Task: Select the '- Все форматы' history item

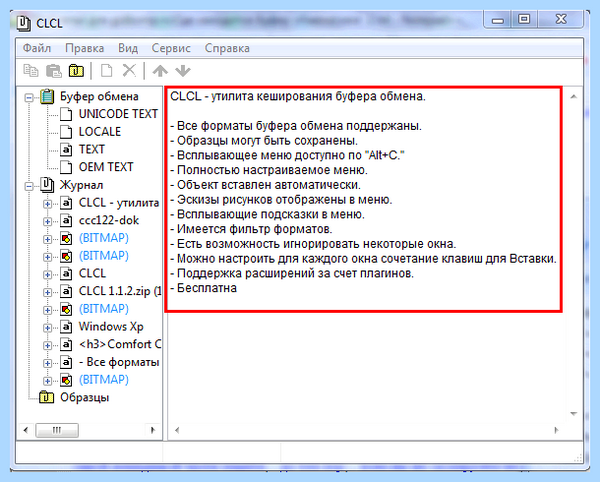Action: pos(119,362)
